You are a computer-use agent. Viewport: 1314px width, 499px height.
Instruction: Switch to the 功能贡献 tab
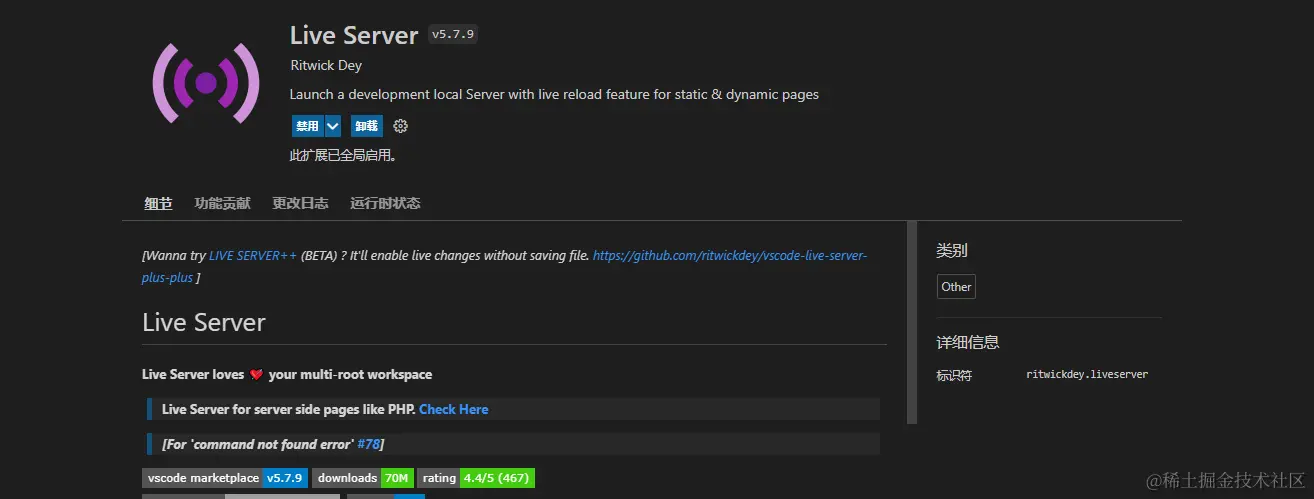click(x=222, y=203)
